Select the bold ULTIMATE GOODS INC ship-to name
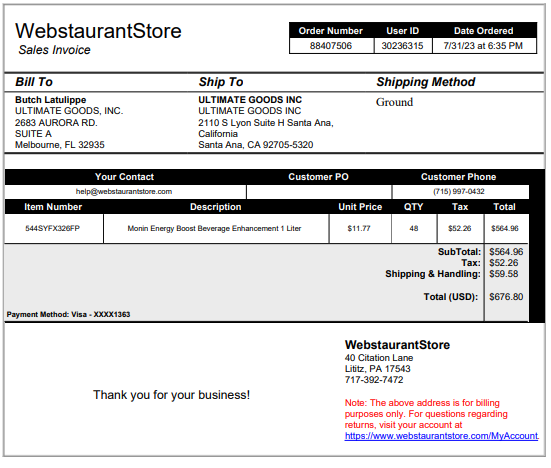 (250, 100)
